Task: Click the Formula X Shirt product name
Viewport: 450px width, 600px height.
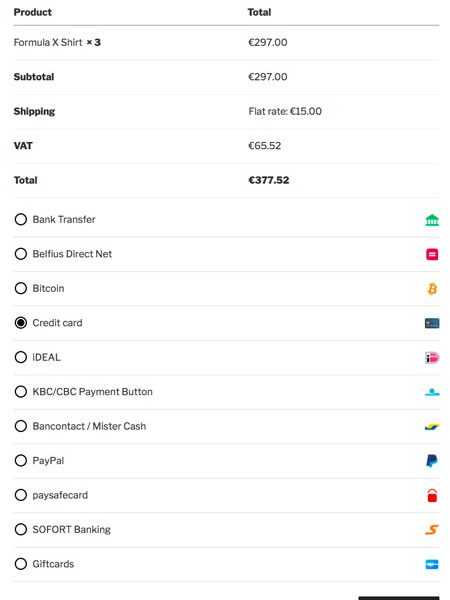Action: [x=48, y=42]
